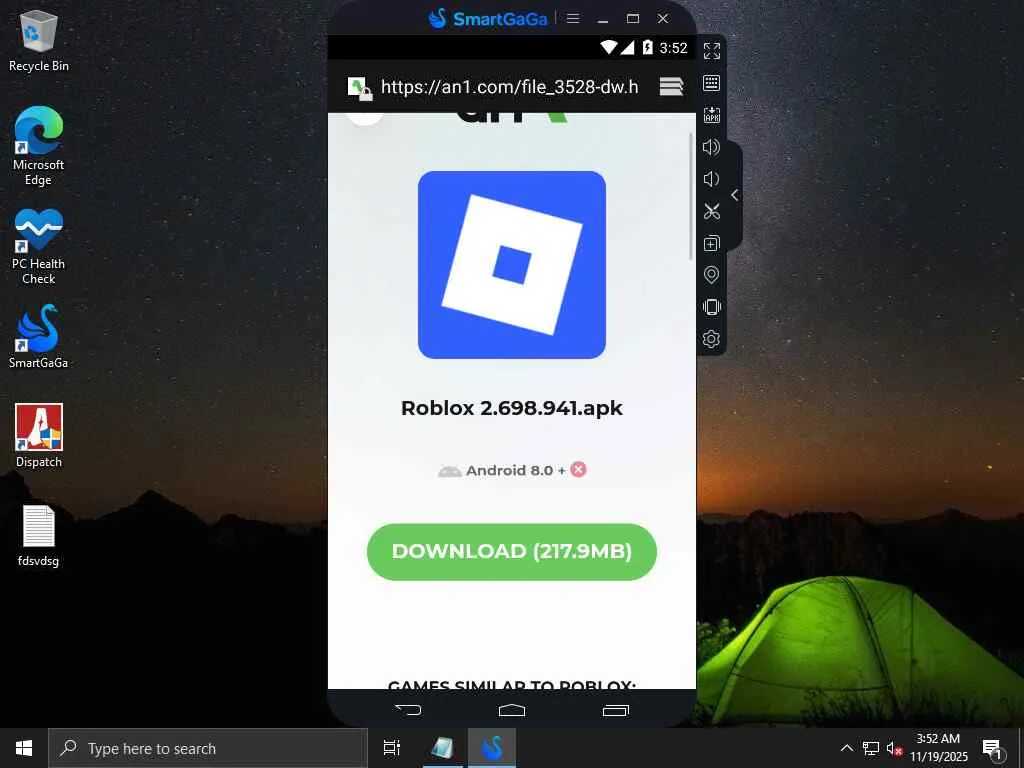Click the Roblox app icon image

(x=512, y=265)
